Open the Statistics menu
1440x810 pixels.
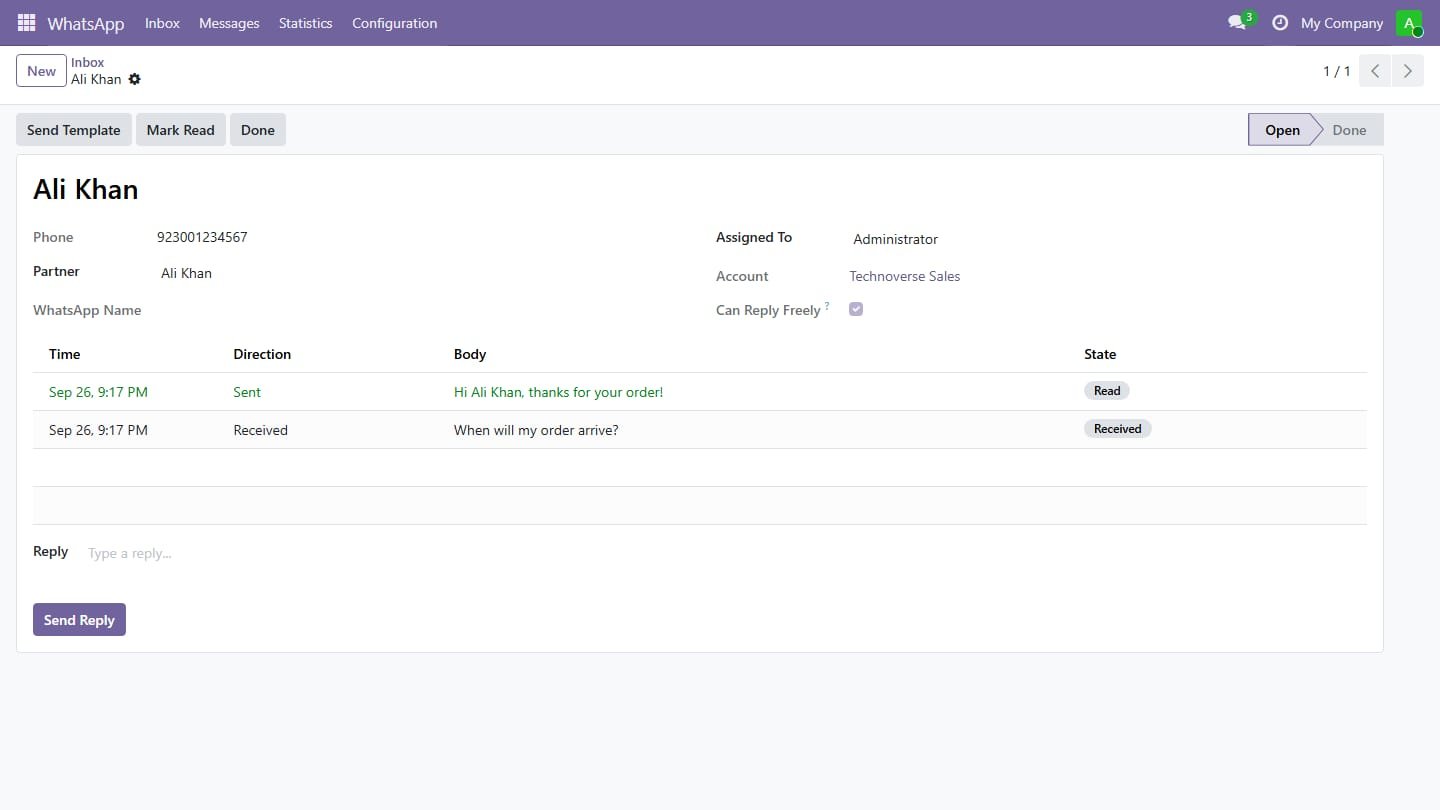(x=305, y=23)
